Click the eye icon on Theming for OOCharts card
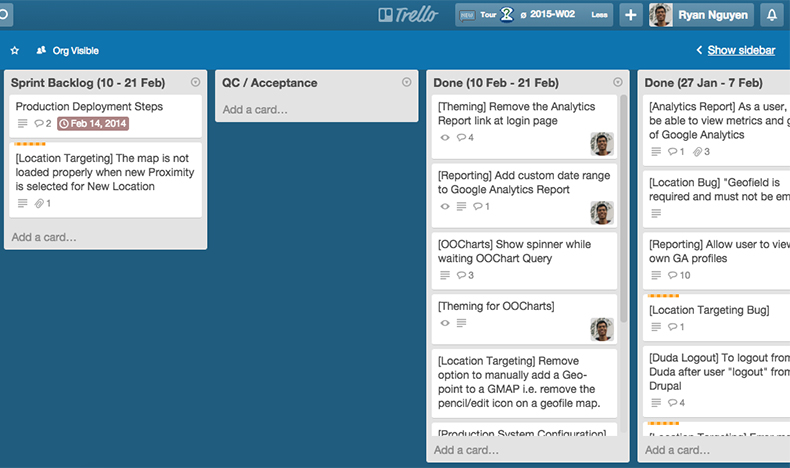The height and width of the screenshot is (468, 790). tap(445, 323)
